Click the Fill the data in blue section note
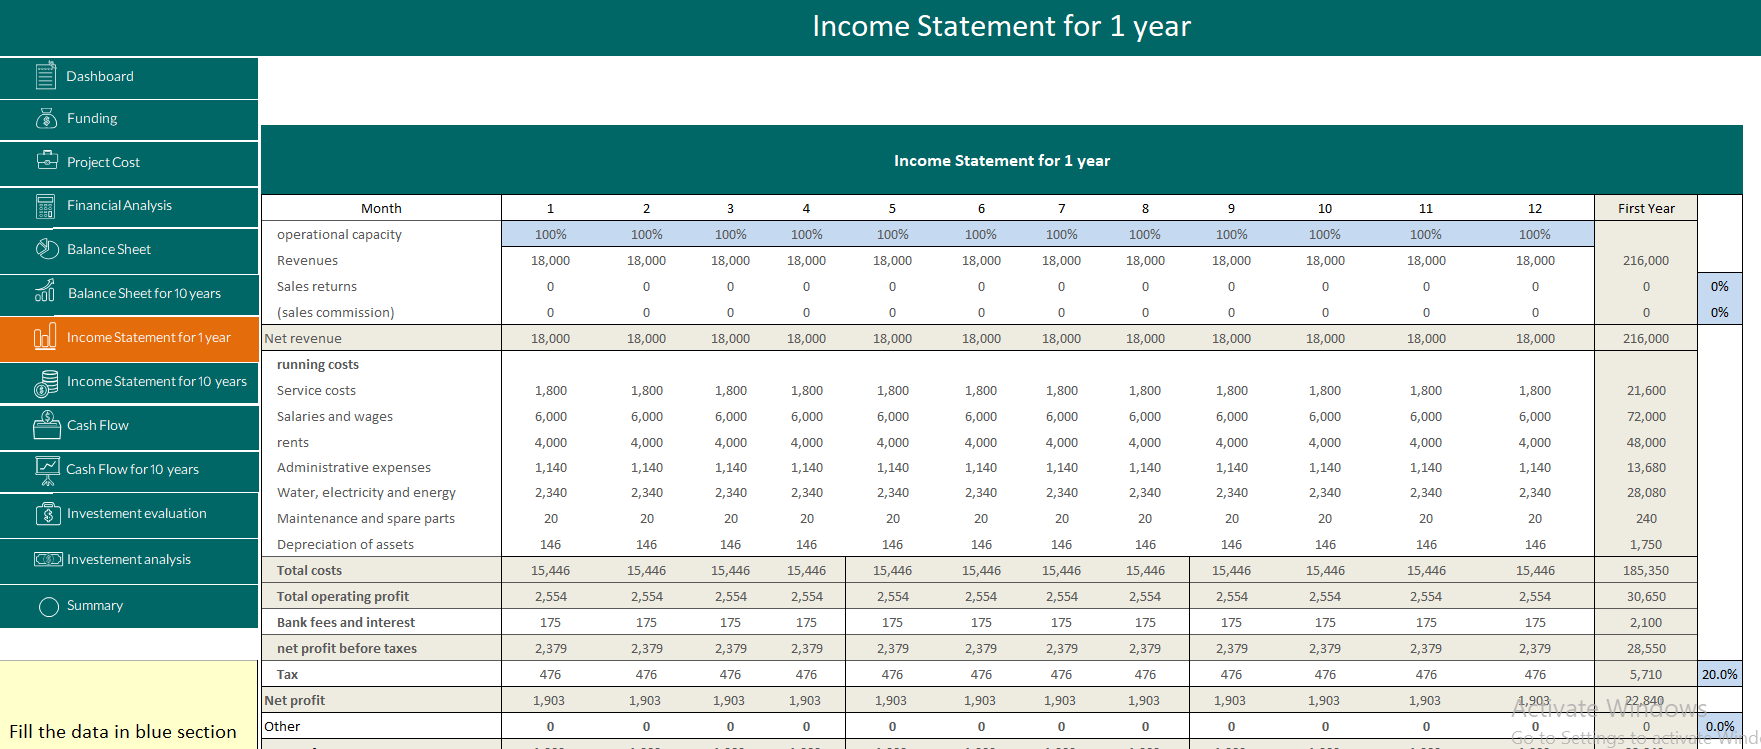This screenshot has width=1761, height=749. tap(123, 732)
